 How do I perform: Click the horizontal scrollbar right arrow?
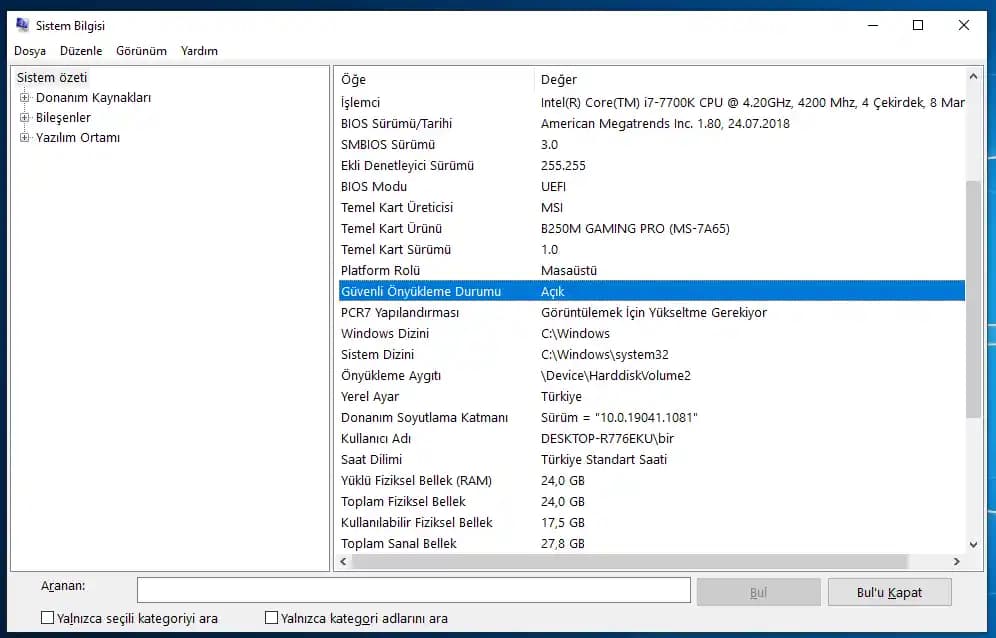tap(956, 562)
